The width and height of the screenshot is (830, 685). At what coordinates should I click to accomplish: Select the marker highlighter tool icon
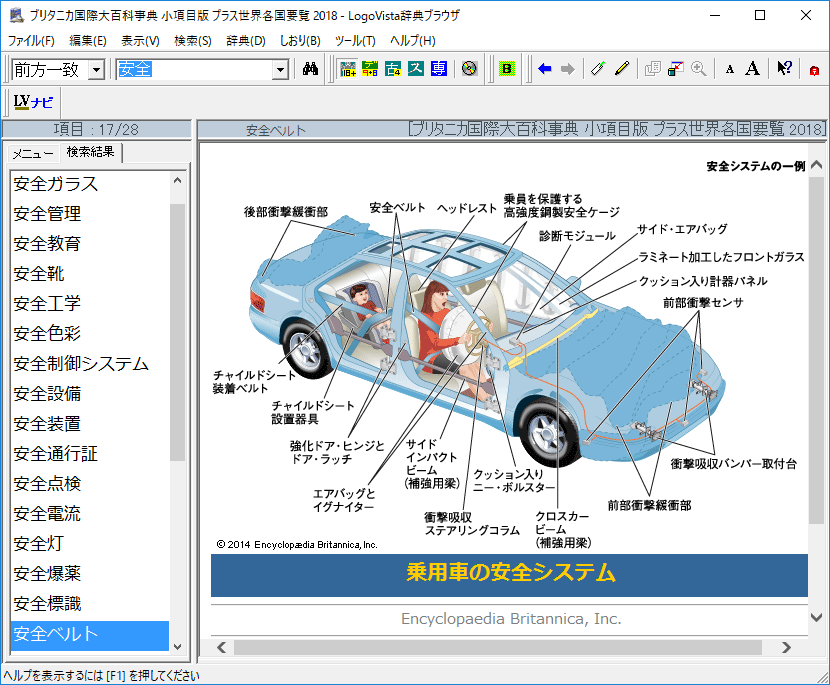pos(598,69)
